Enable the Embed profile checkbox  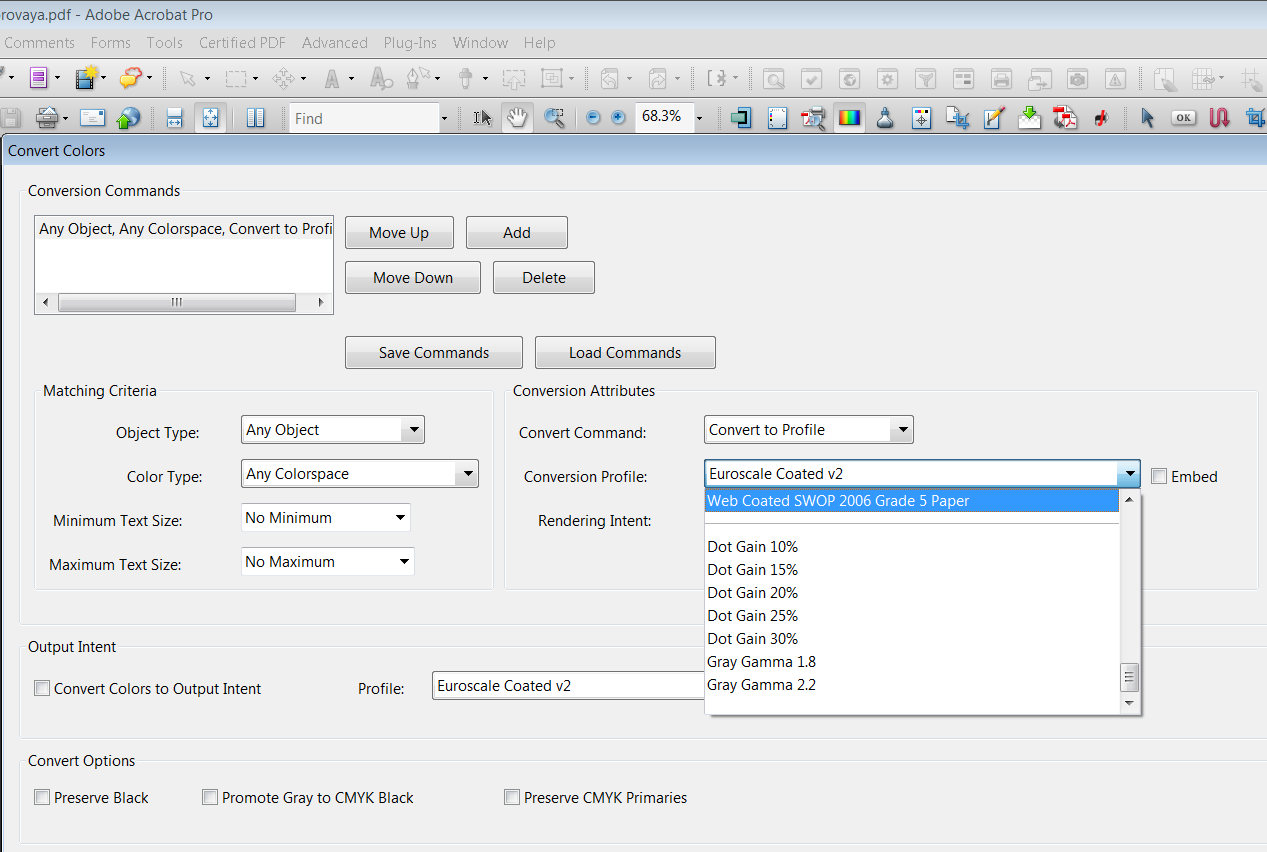coord(1159,476)
